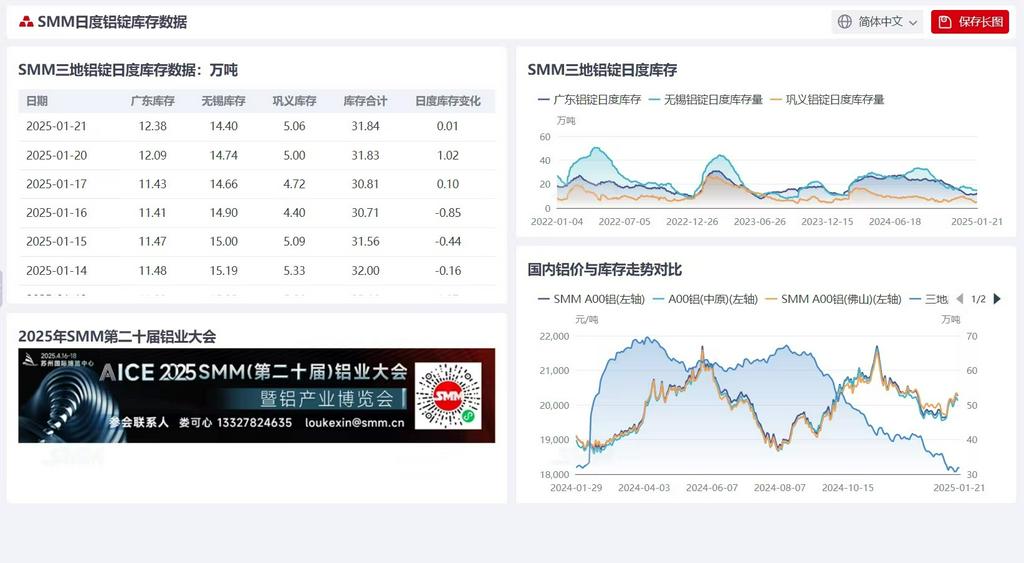The width and height of the screenshot is (1024, 563).
Task: Click the 保存长图 button
Action: [x=970, y=22]
